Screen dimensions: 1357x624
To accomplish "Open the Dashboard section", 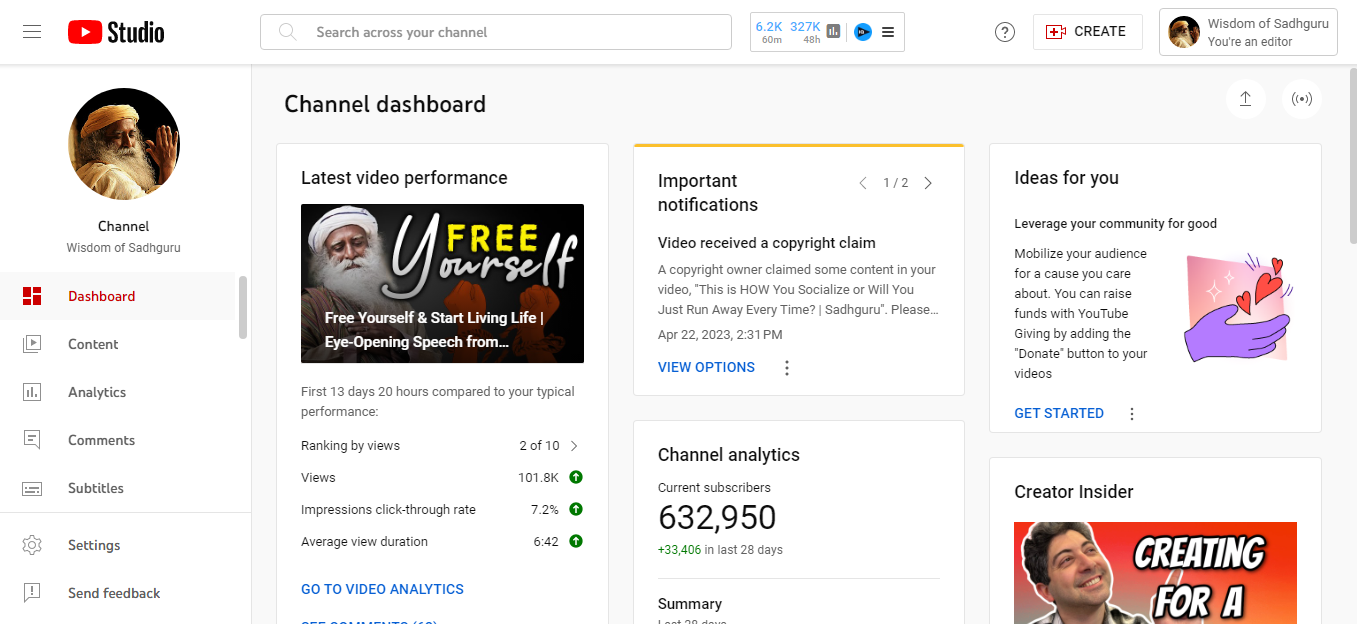I will click(x=118, y=296).
